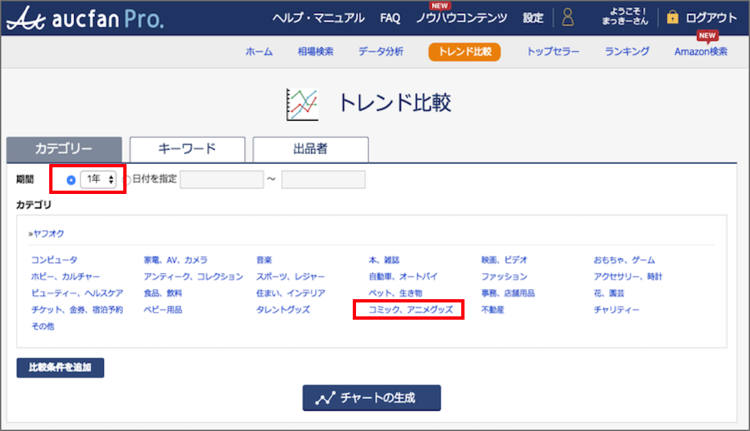Click the チャートの生成 button
Image resolution: width=750 pixels, height=431 pixels.
click(x=372, y=398)
